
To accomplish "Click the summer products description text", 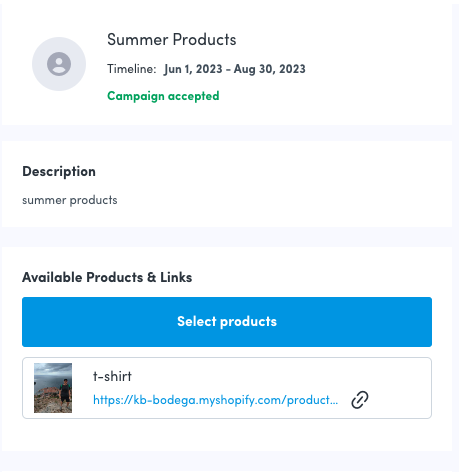I will click(70, 200).
